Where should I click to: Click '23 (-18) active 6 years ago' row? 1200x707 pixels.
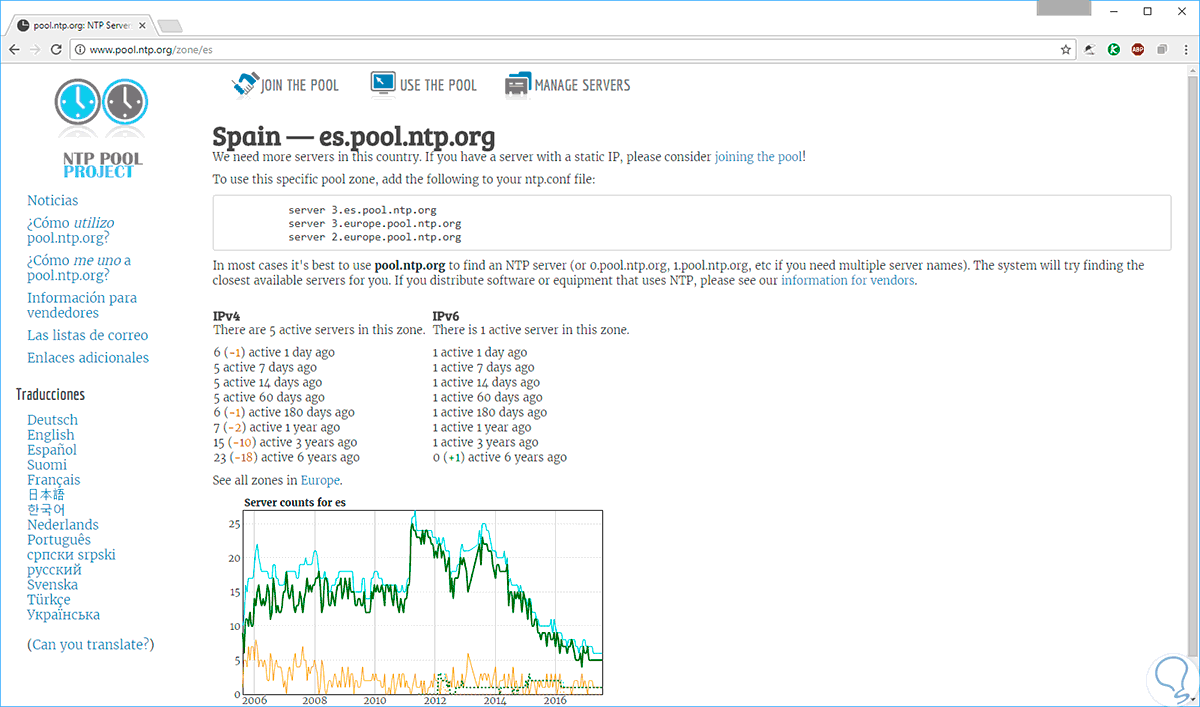[x=286, y=457]
